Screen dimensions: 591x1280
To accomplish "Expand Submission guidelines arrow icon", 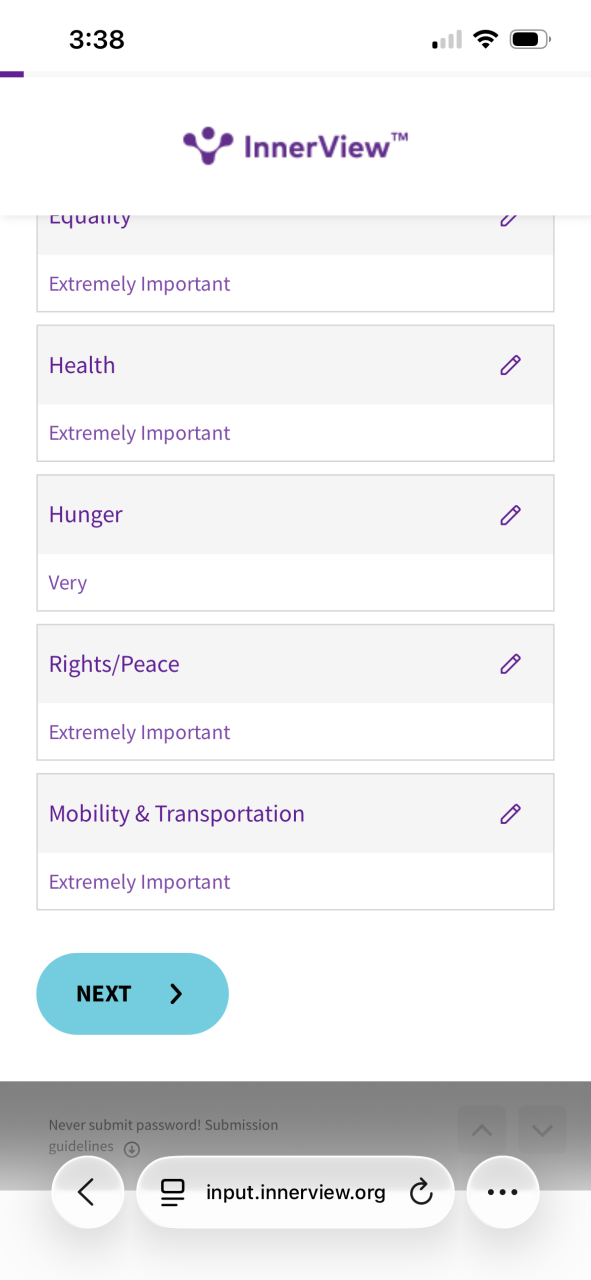I will 131,1148.
